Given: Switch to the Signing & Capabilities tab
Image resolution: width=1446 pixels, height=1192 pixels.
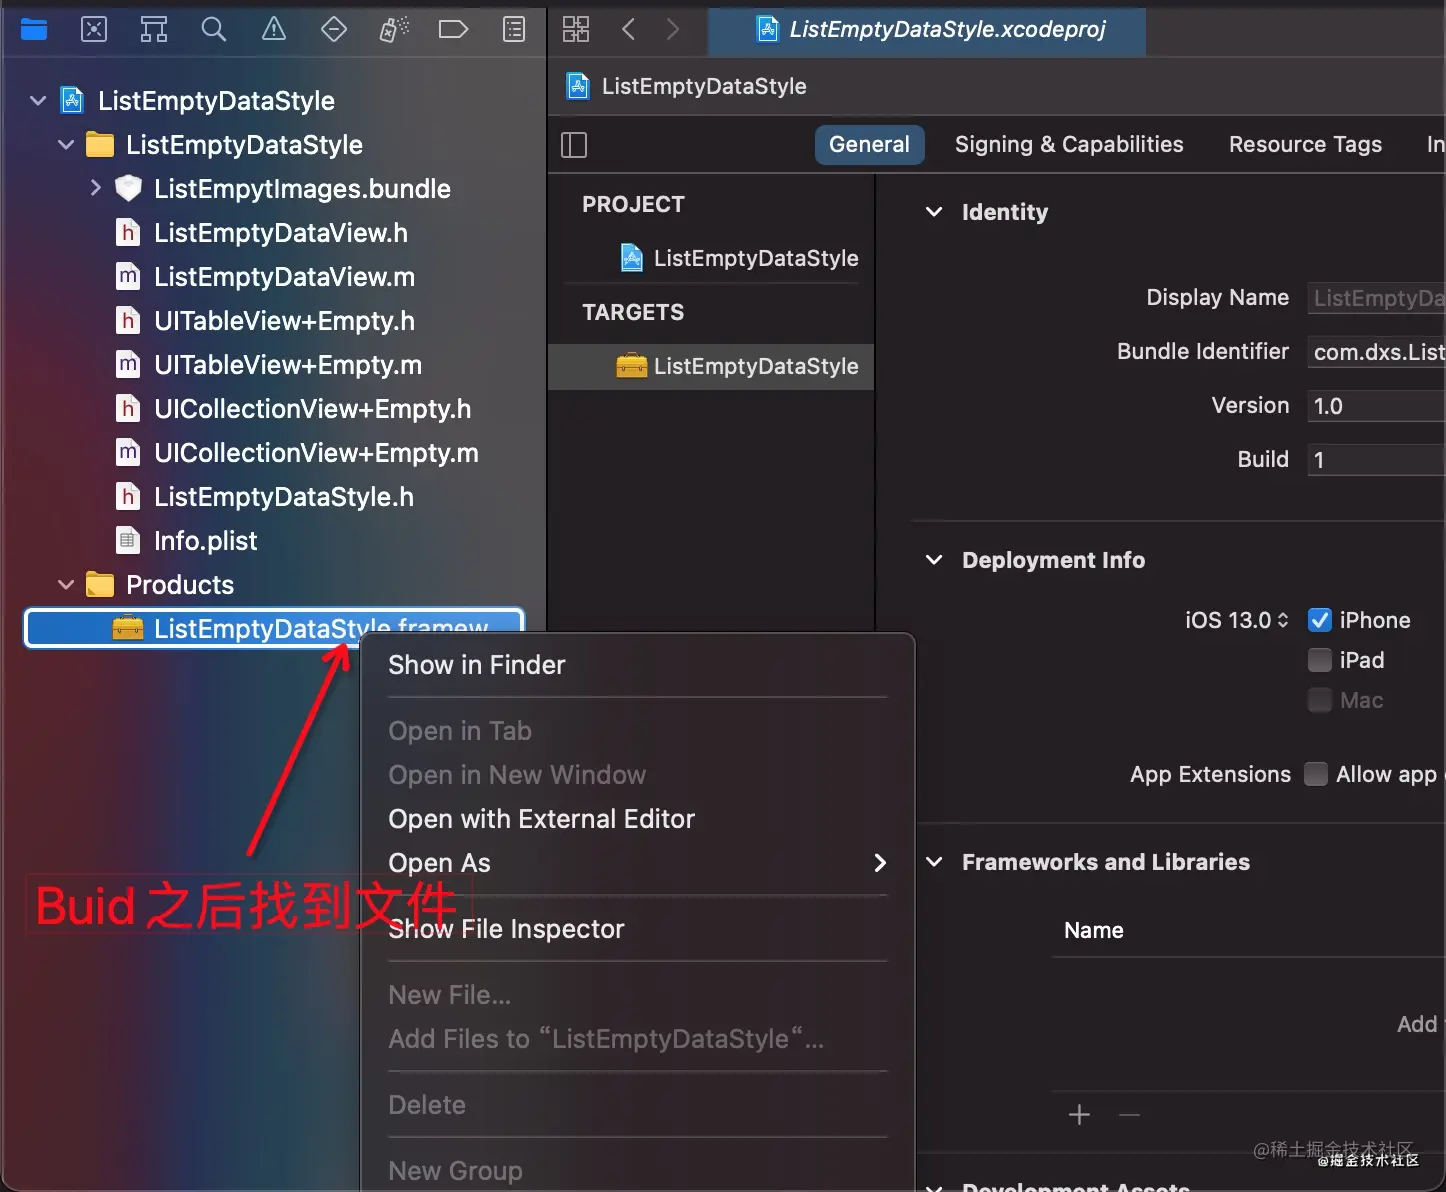Looking at the screenshot, I should coord(1069,145).
